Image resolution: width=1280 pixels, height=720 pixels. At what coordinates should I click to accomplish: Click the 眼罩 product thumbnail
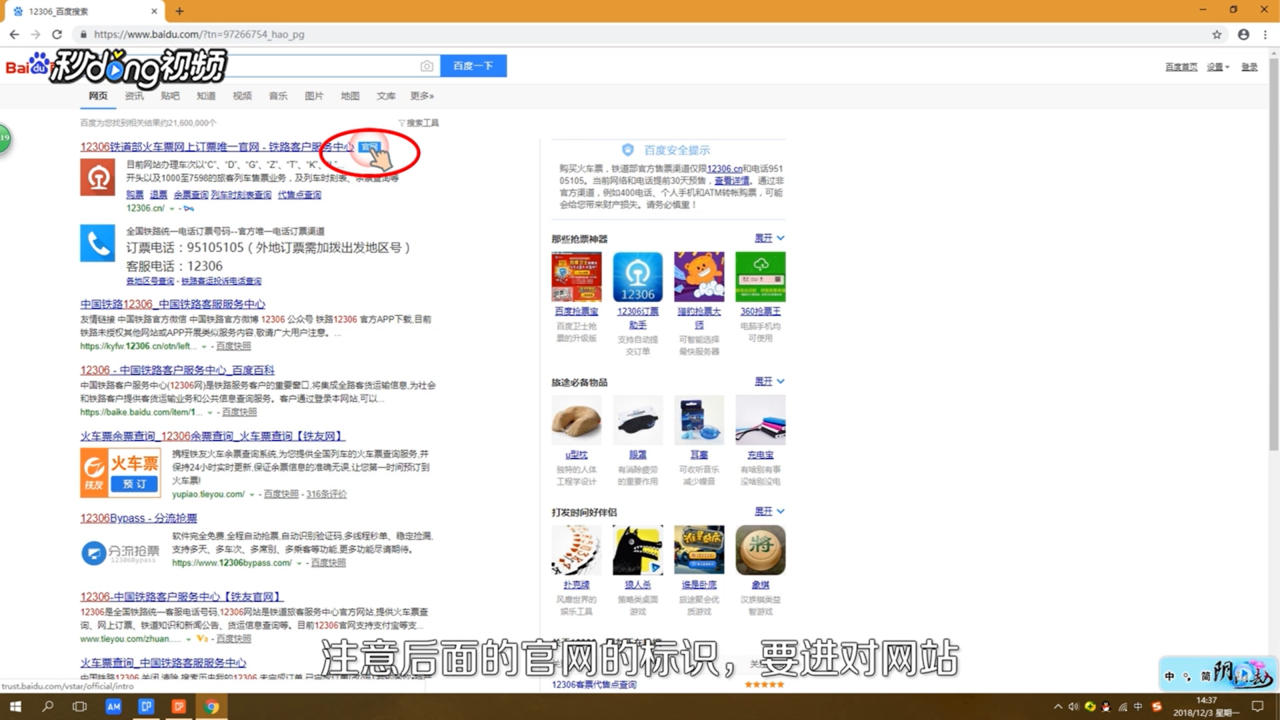click(637, 420)
